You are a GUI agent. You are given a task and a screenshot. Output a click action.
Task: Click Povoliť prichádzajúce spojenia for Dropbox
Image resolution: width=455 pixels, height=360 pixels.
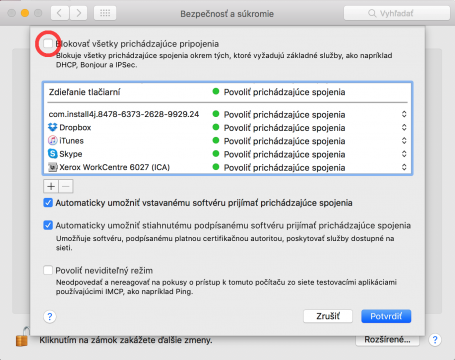pyautogui.click(x=284, y=128)
